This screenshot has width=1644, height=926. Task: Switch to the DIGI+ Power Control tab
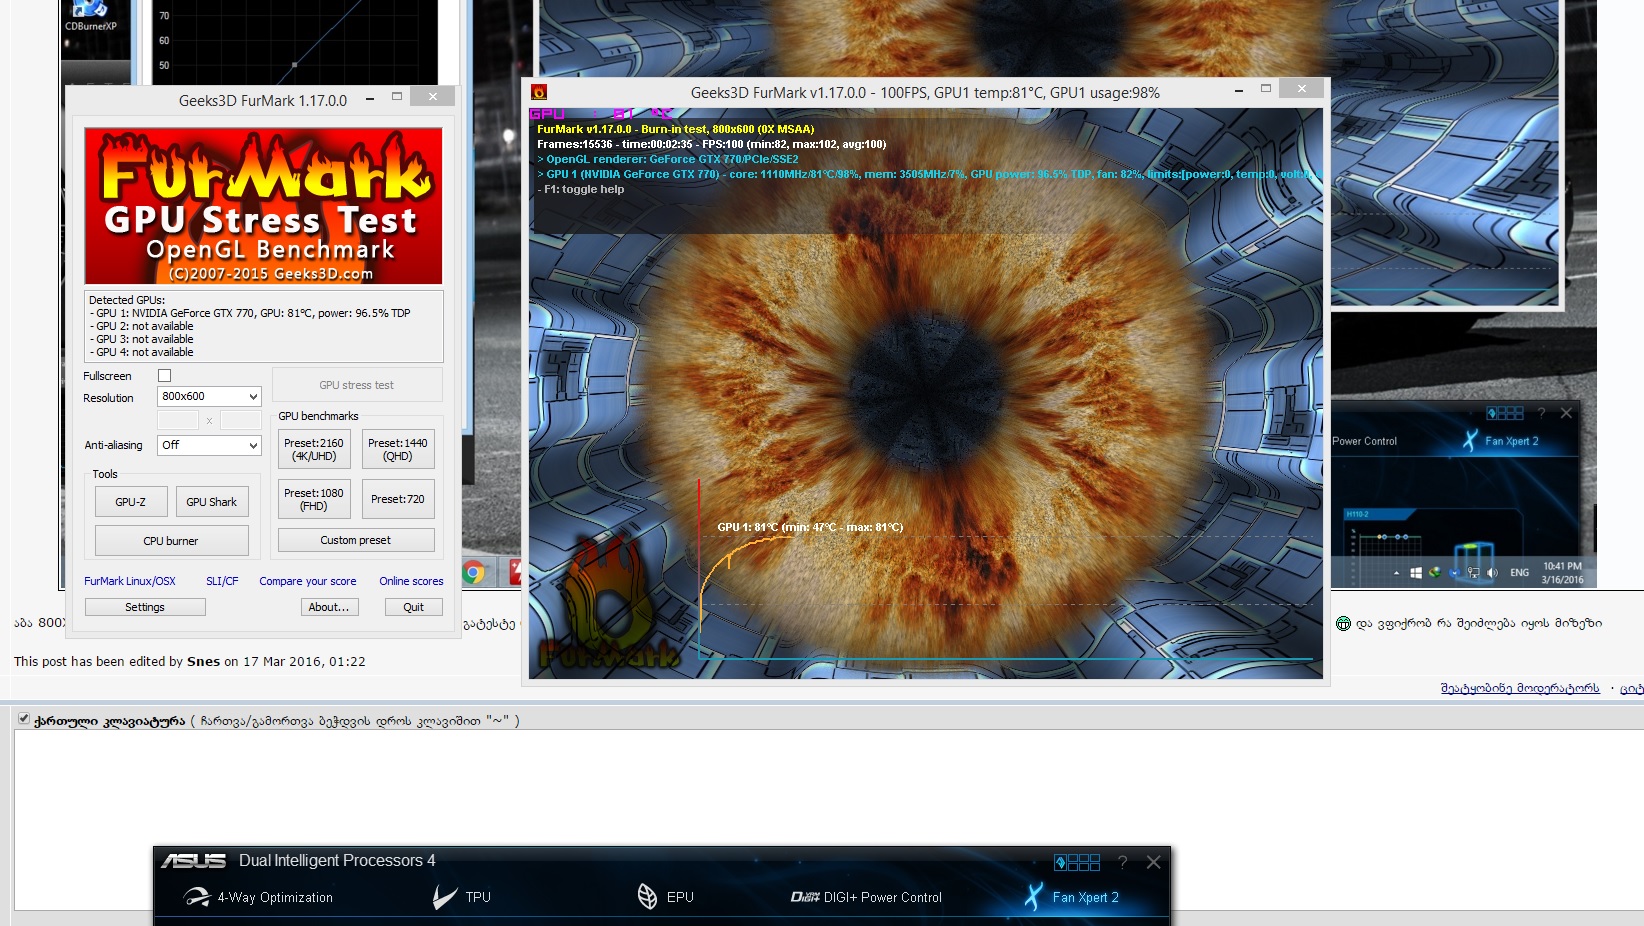[x=866, y=897]
